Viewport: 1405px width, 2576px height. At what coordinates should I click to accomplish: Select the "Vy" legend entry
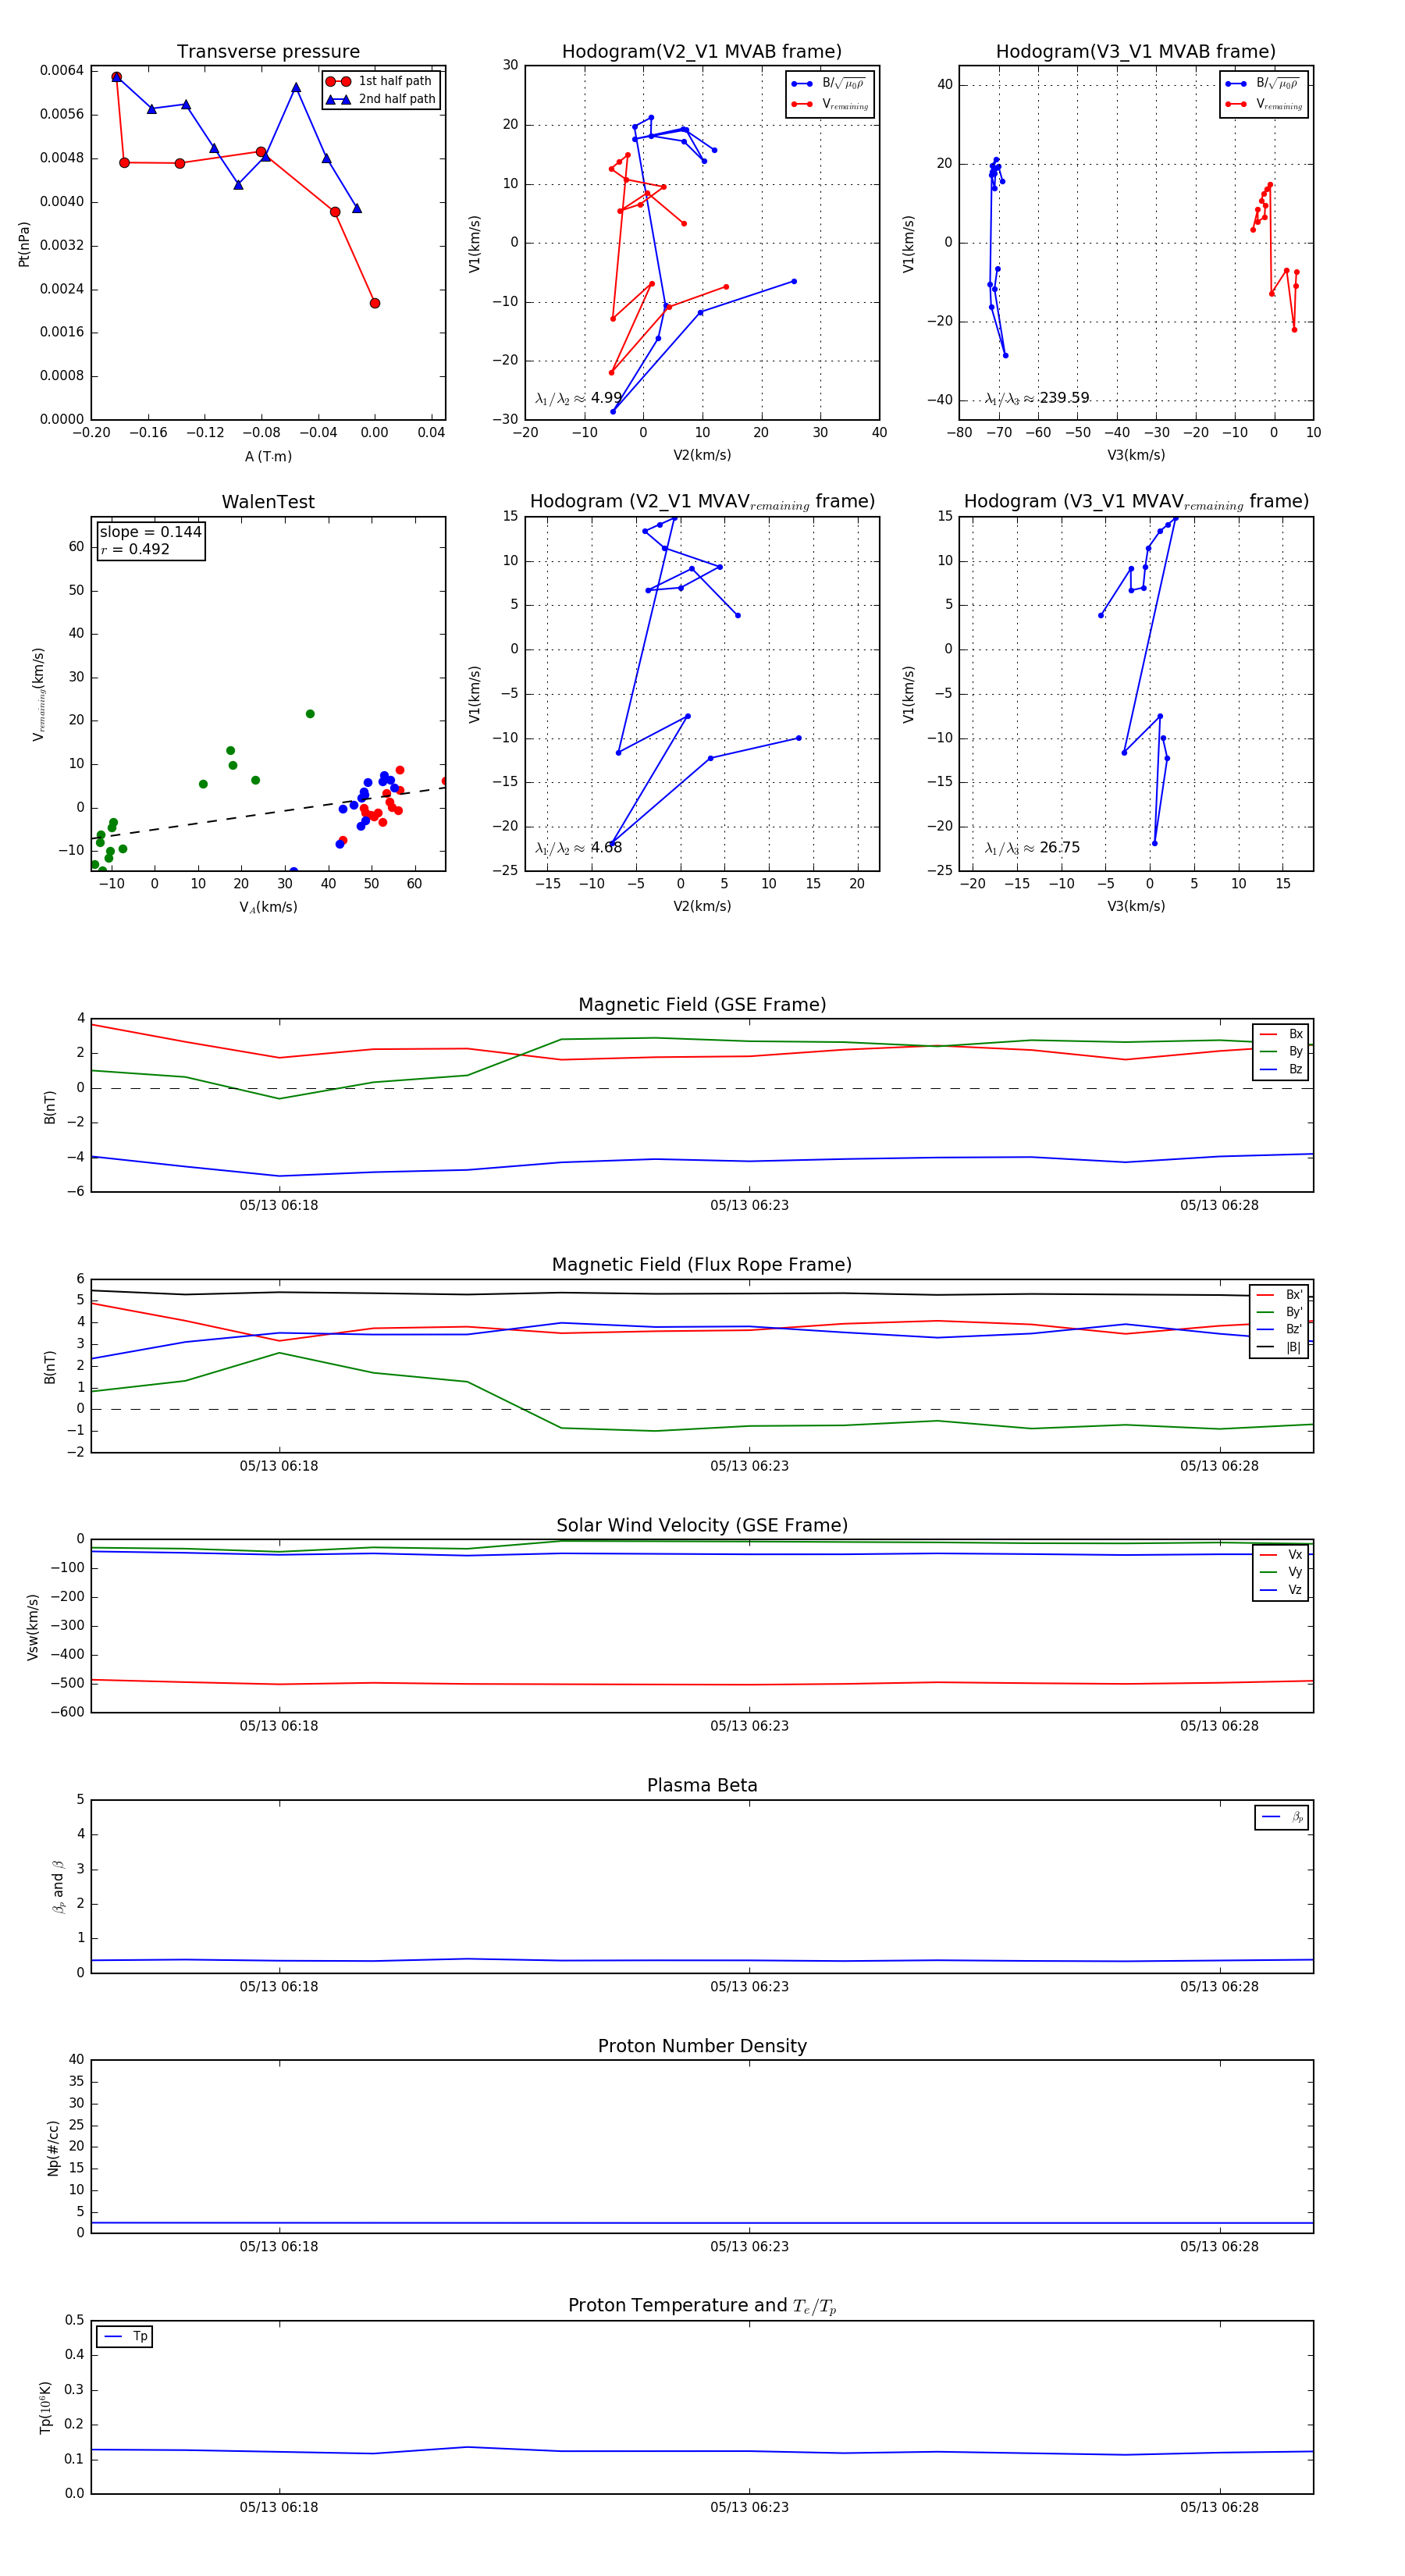1281,1573
